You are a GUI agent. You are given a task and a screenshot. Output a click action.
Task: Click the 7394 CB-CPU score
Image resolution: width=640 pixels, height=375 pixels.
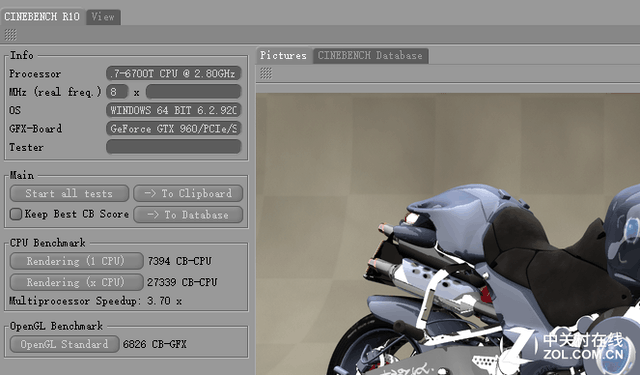click(180, 261)
